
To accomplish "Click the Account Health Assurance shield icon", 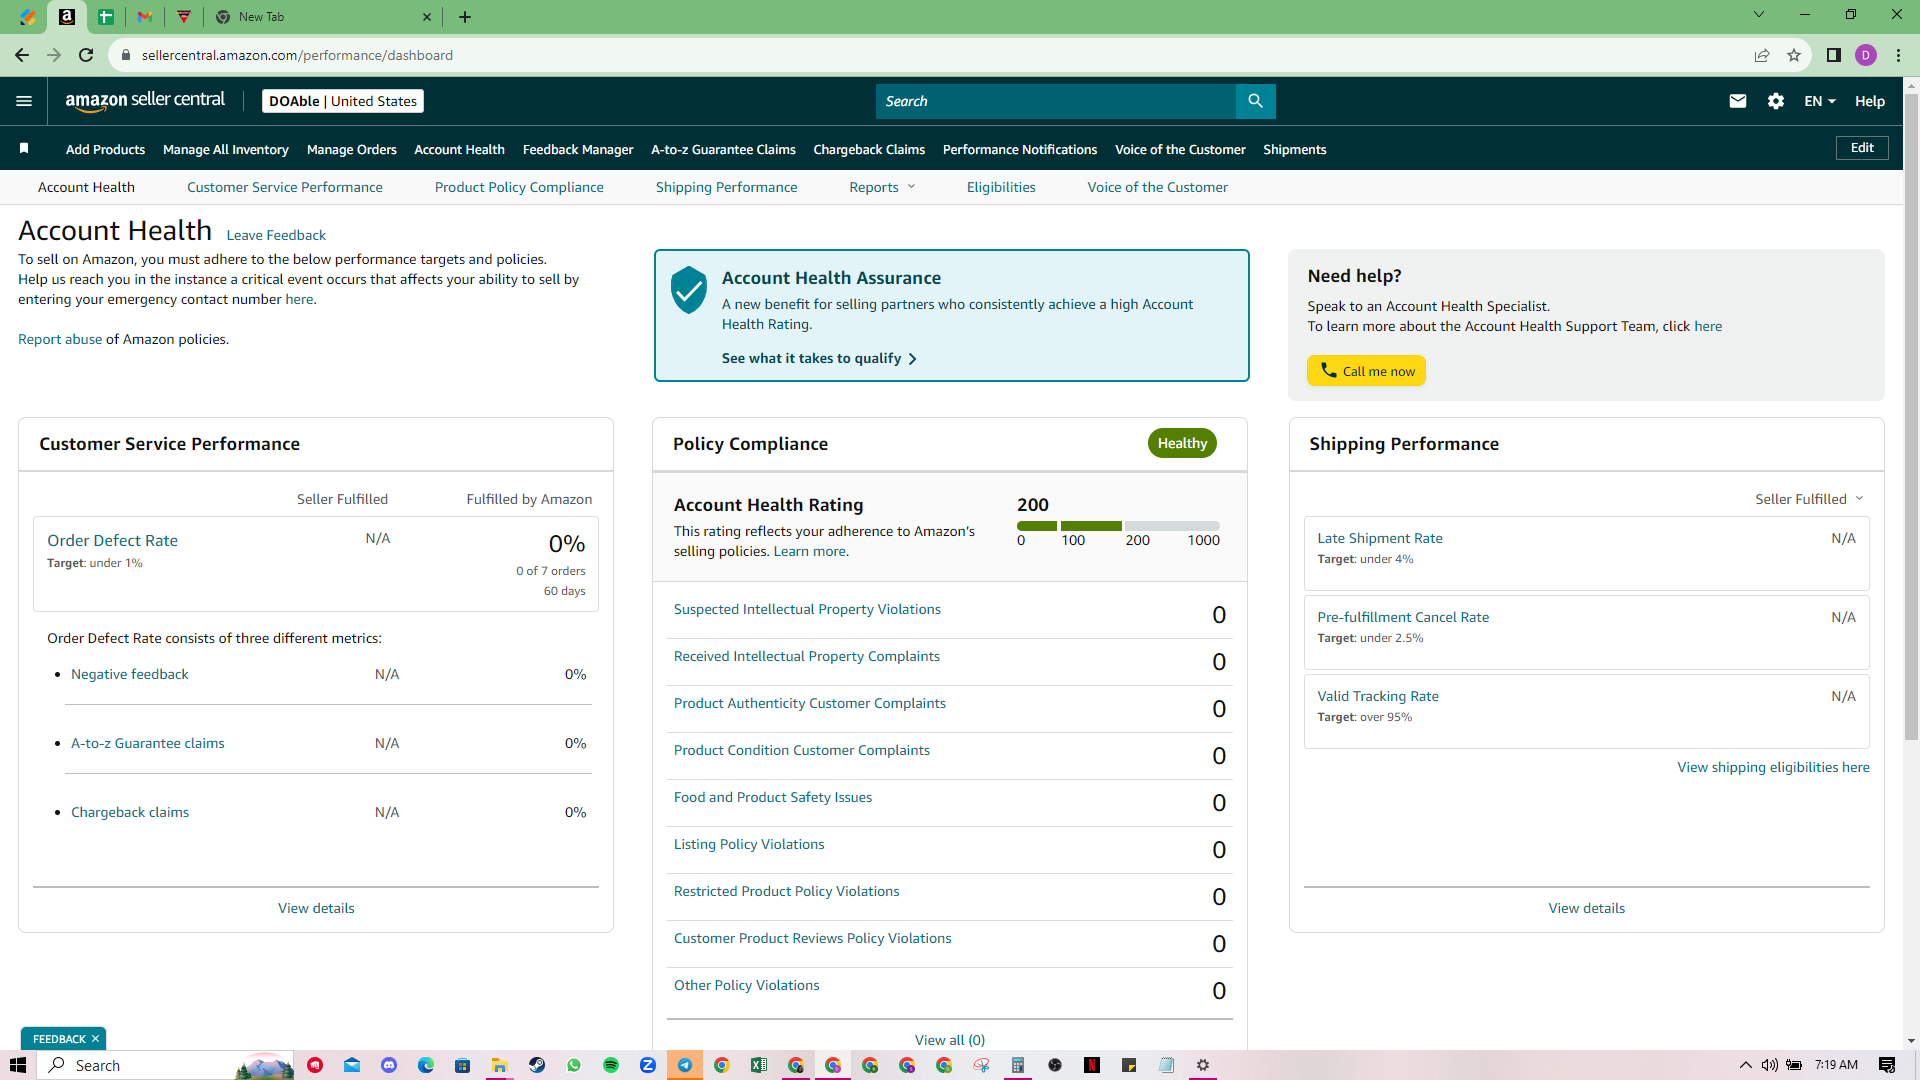I will click(689, 290).
